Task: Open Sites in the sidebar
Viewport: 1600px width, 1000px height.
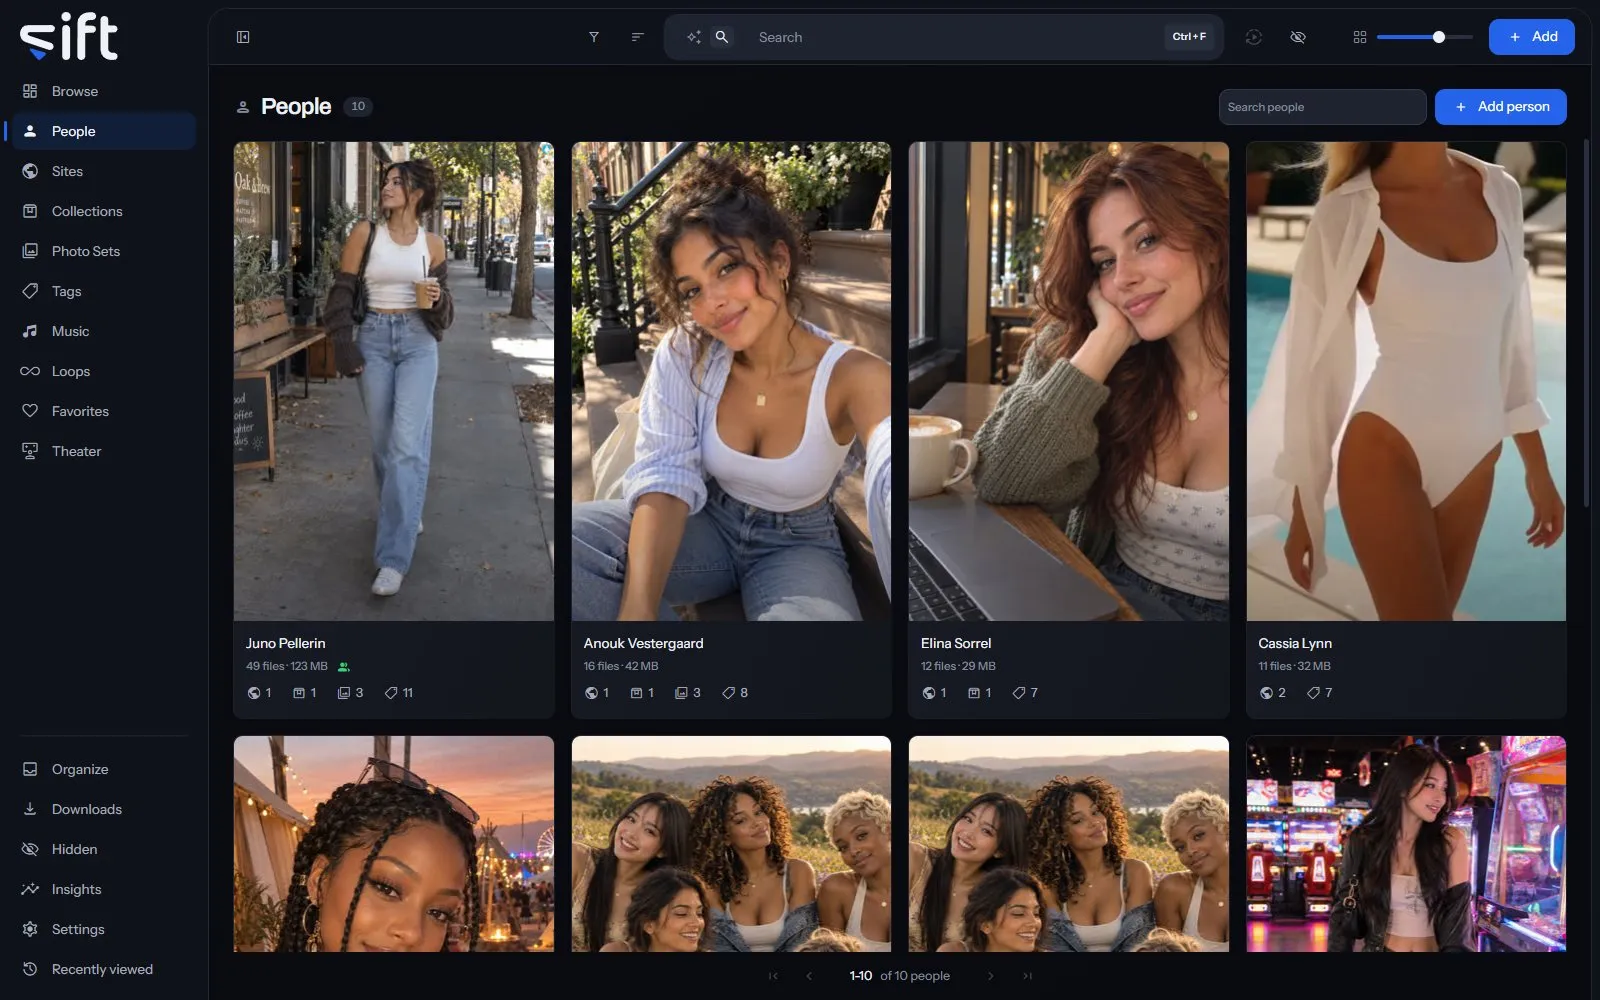Action: (x=104, y=171)
